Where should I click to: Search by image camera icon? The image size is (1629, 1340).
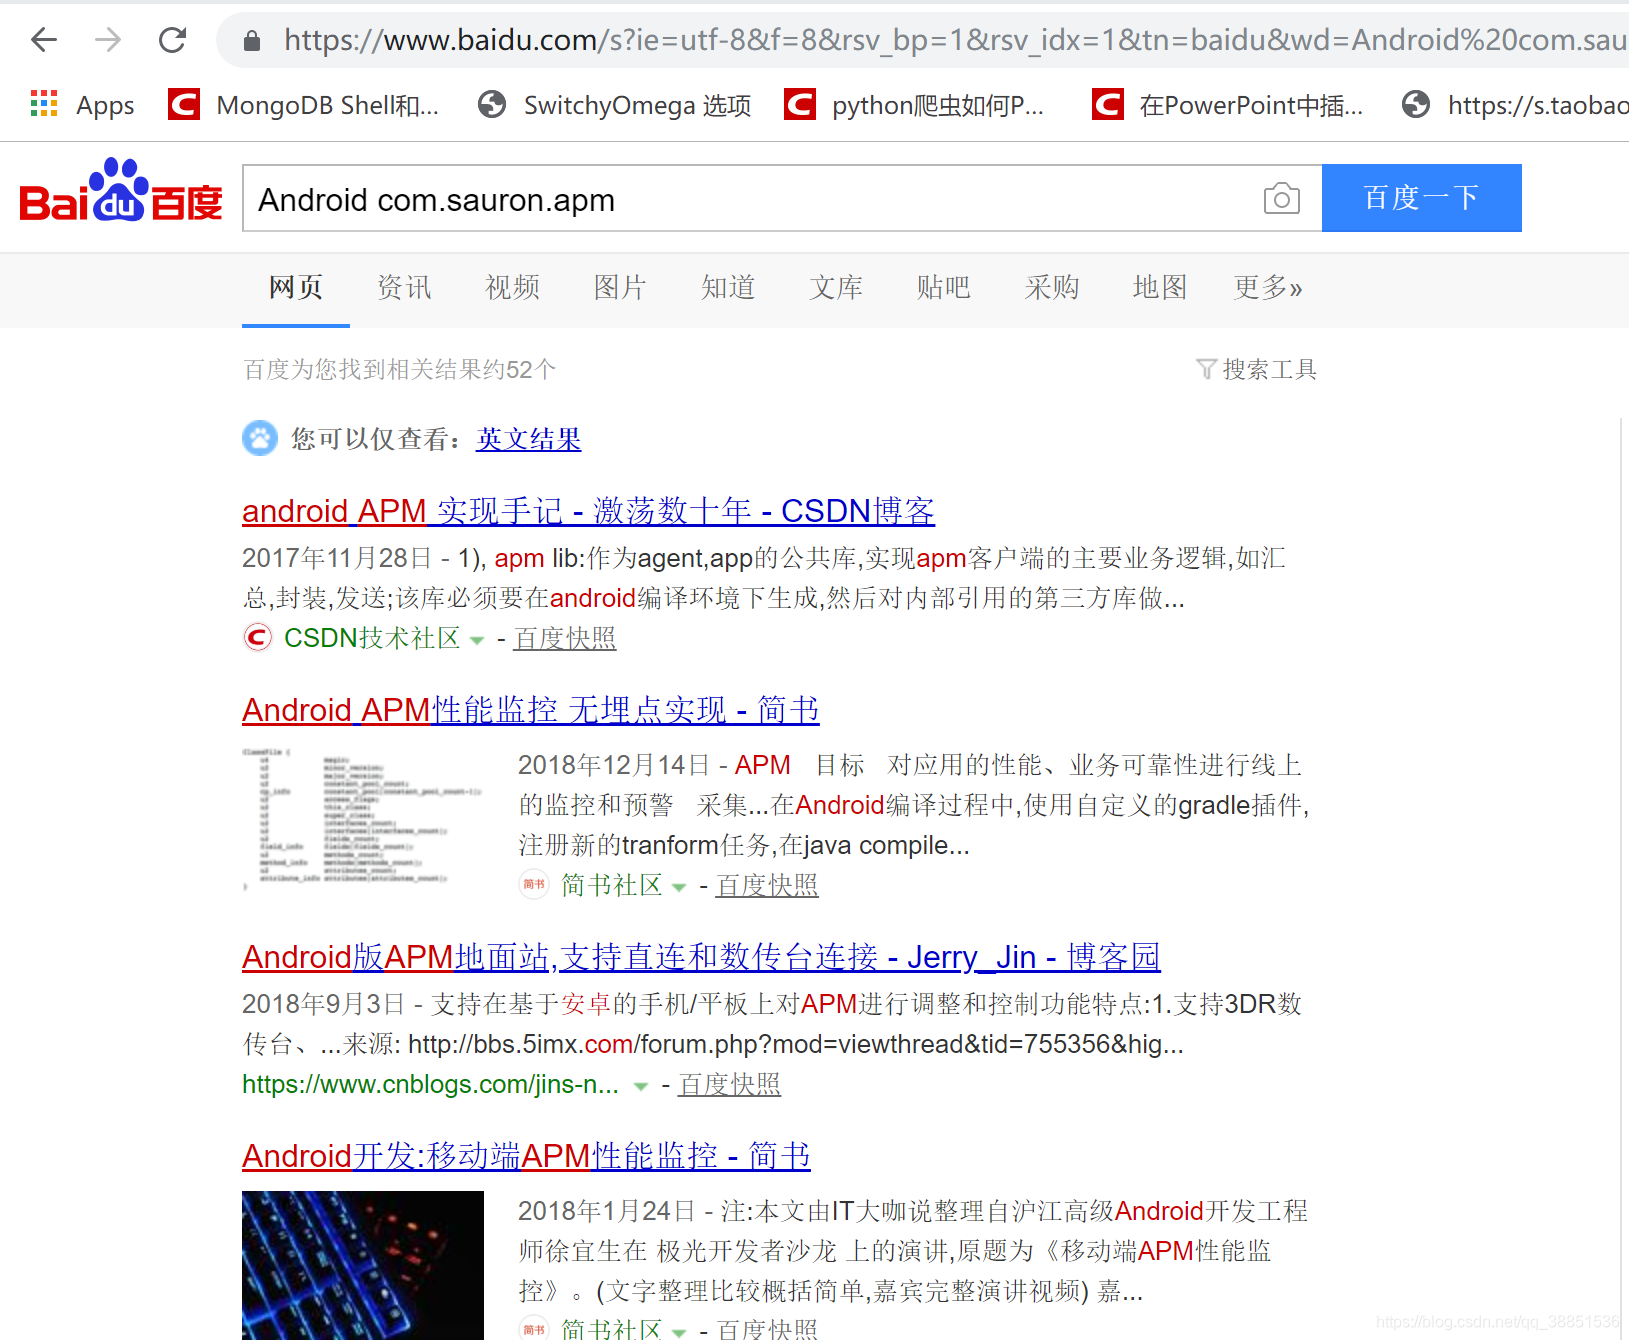point(1282,198)
